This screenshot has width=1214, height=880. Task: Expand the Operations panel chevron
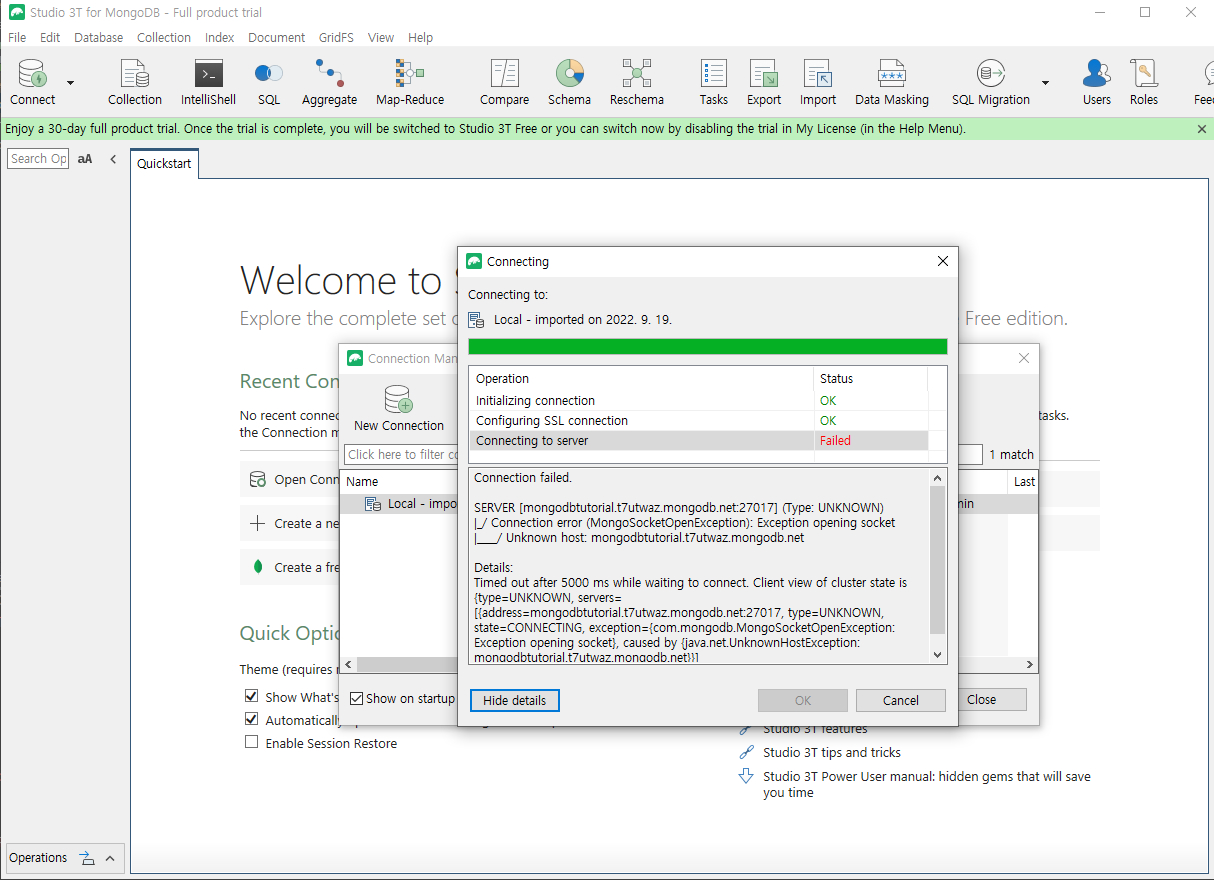110,858
